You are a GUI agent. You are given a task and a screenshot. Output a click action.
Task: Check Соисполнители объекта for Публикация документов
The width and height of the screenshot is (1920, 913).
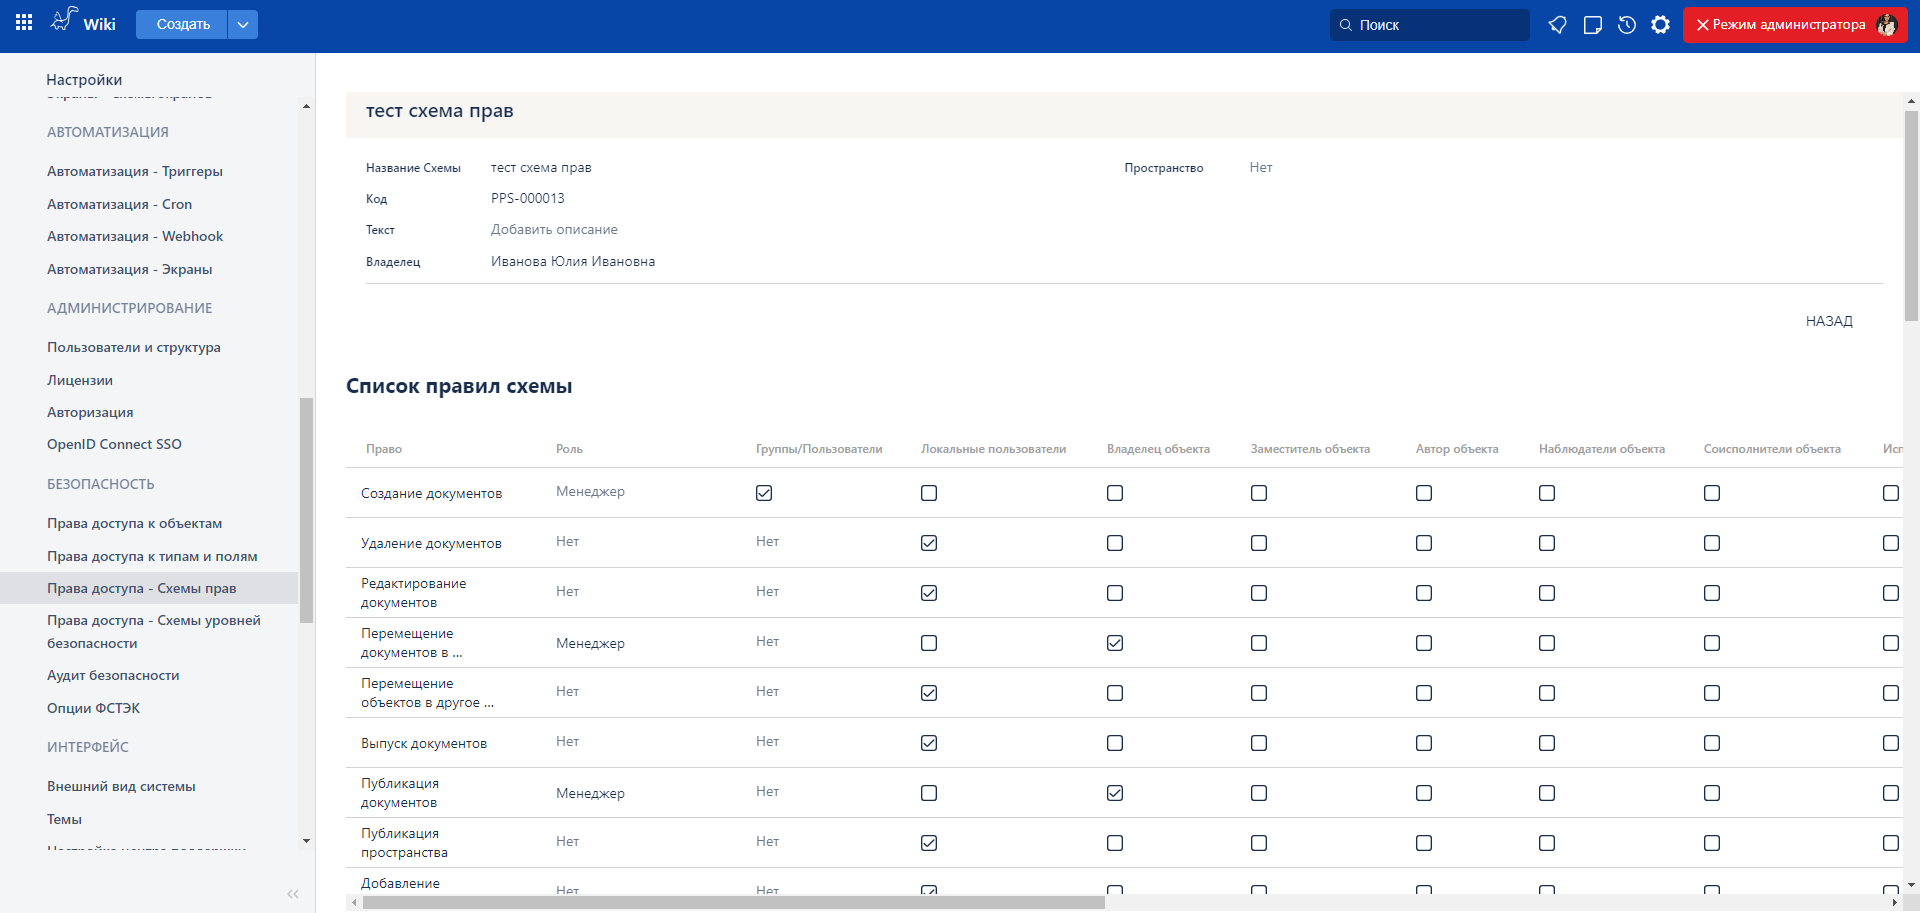coord(1712,793)
